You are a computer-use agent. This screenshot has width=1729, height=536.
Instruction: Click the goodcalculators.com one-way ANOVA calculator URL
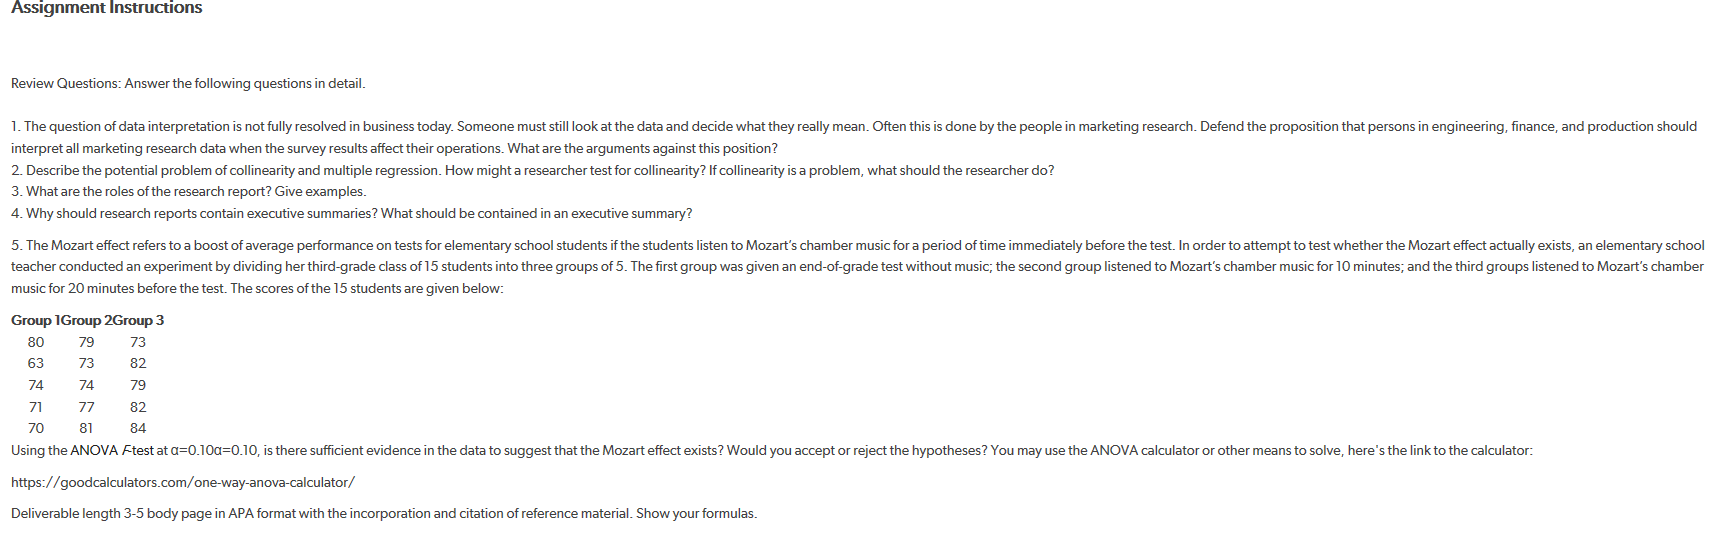point(183,482)
